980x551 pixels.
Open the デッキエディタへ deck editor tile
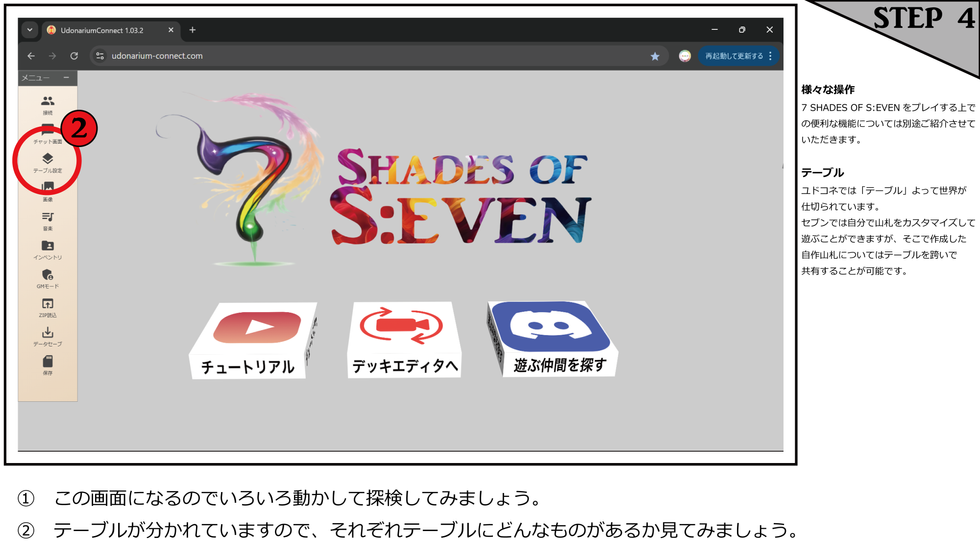[404, 339]
